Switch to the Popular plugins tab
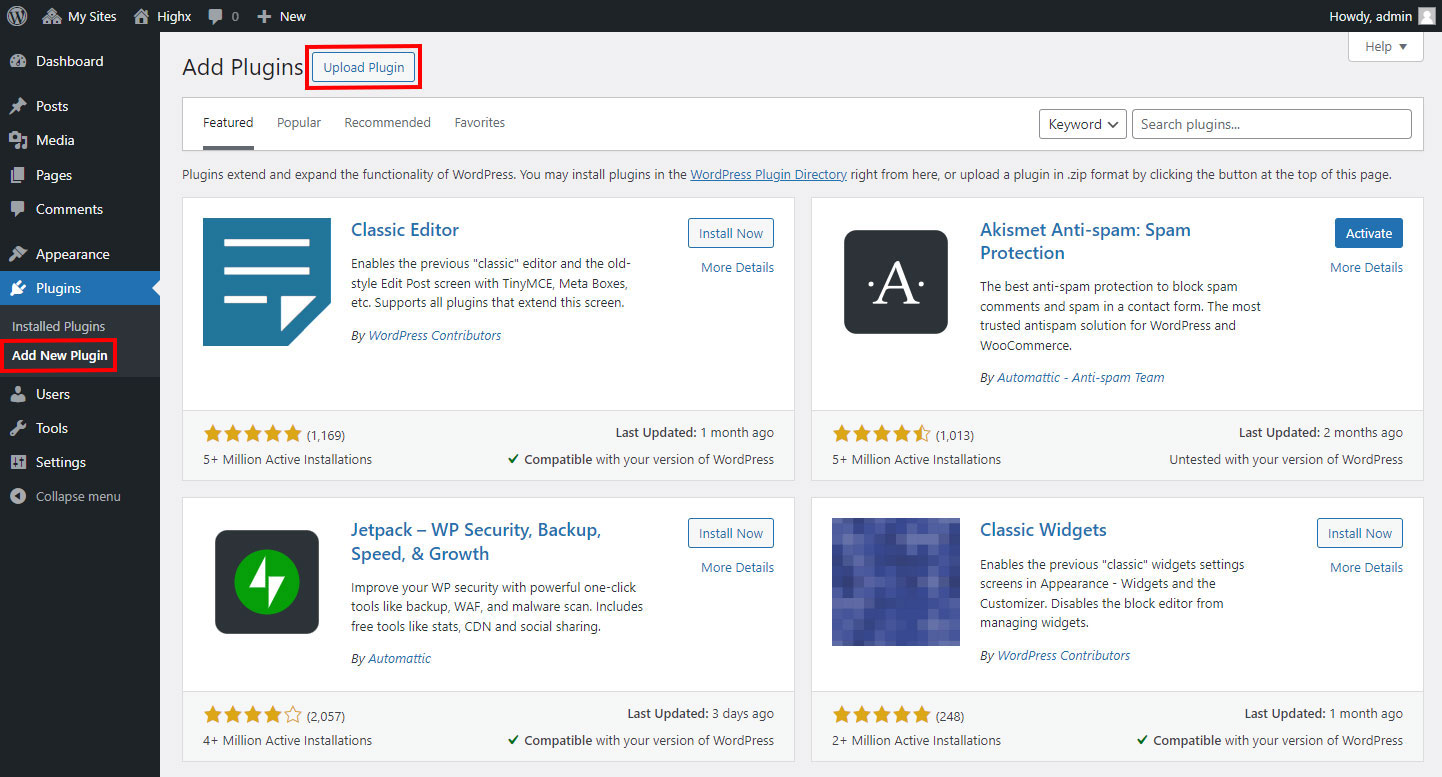 (x=299, y=123)
